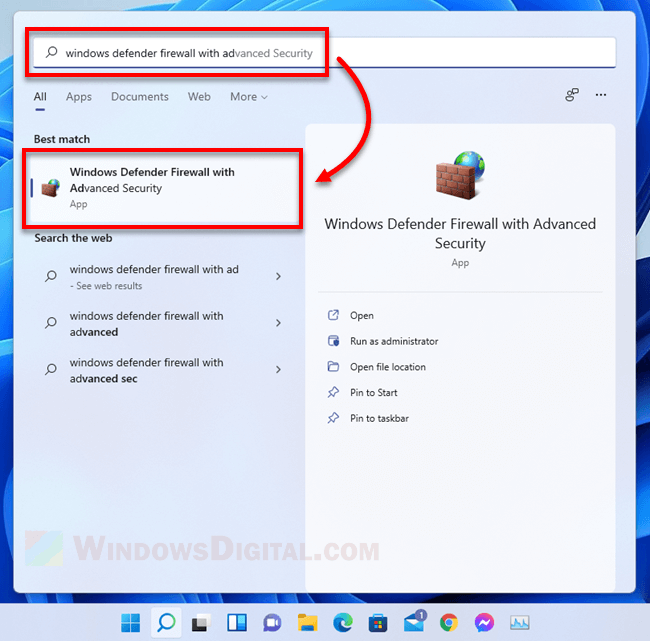
Task: Click the large firewall icon in preview pane
Action: [460, 175]
